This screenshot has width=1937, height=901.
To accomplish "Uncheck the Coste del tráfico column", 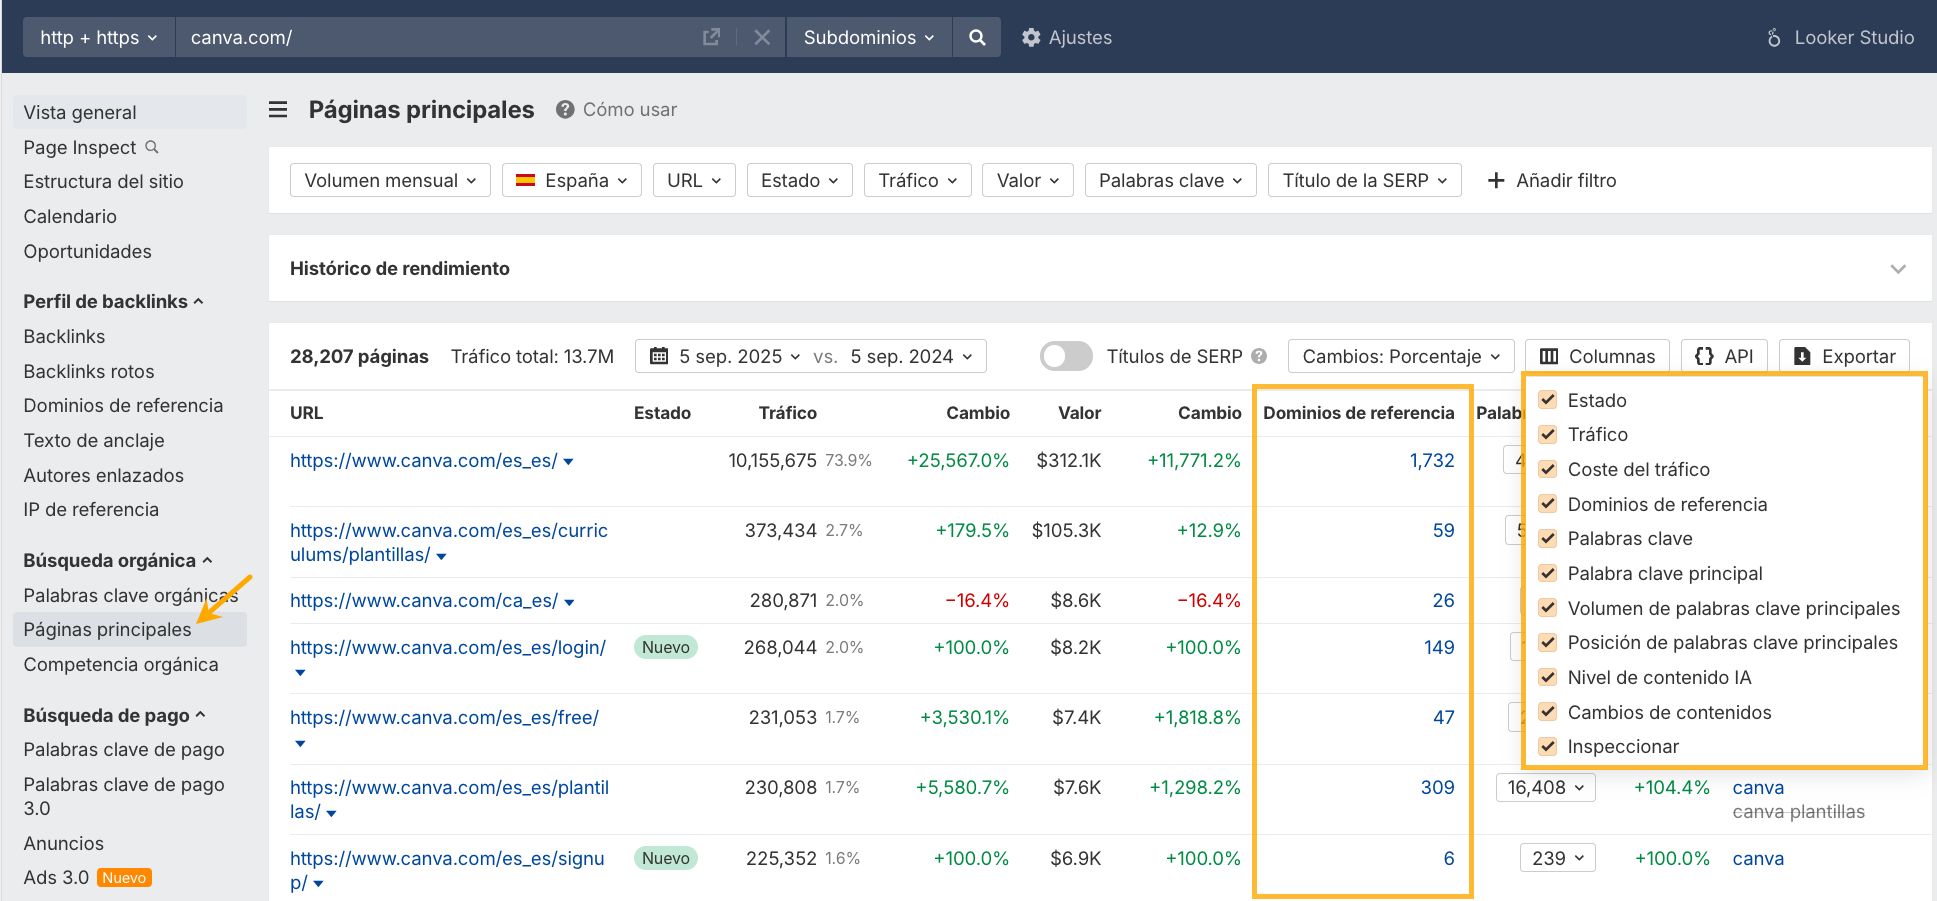I will coord(1548,469).
